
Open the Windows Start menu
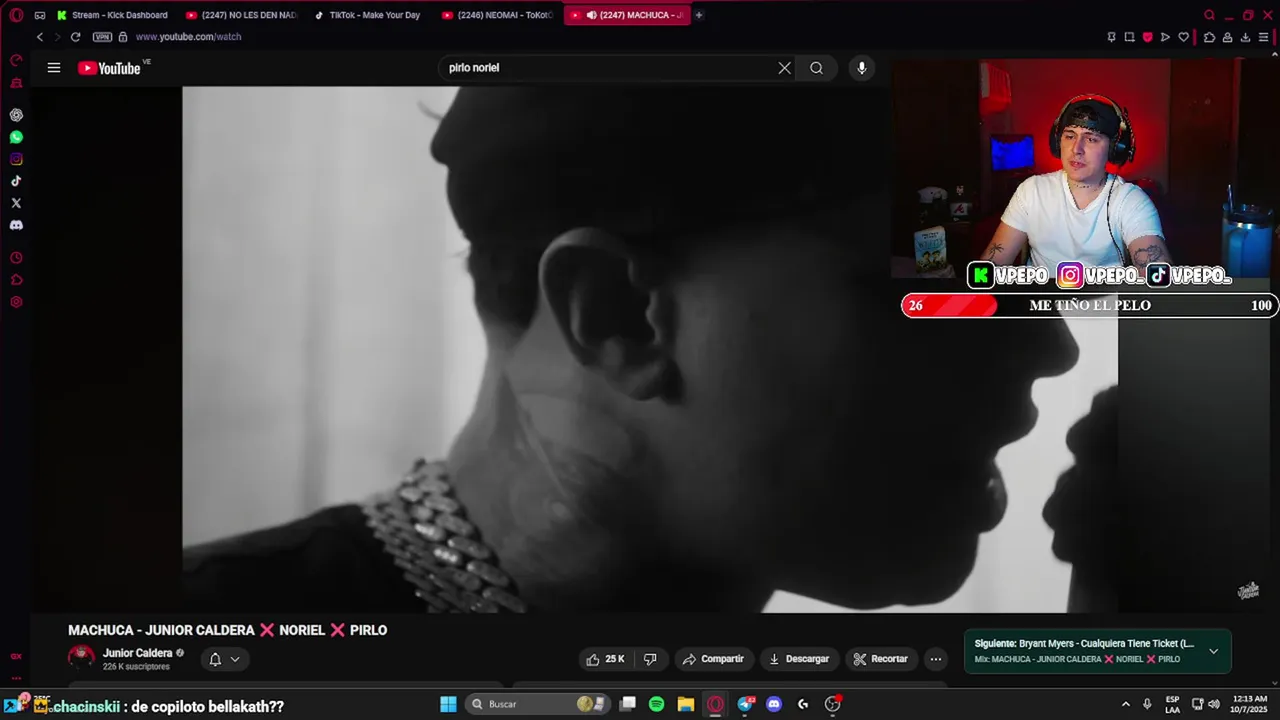point(449,704)
